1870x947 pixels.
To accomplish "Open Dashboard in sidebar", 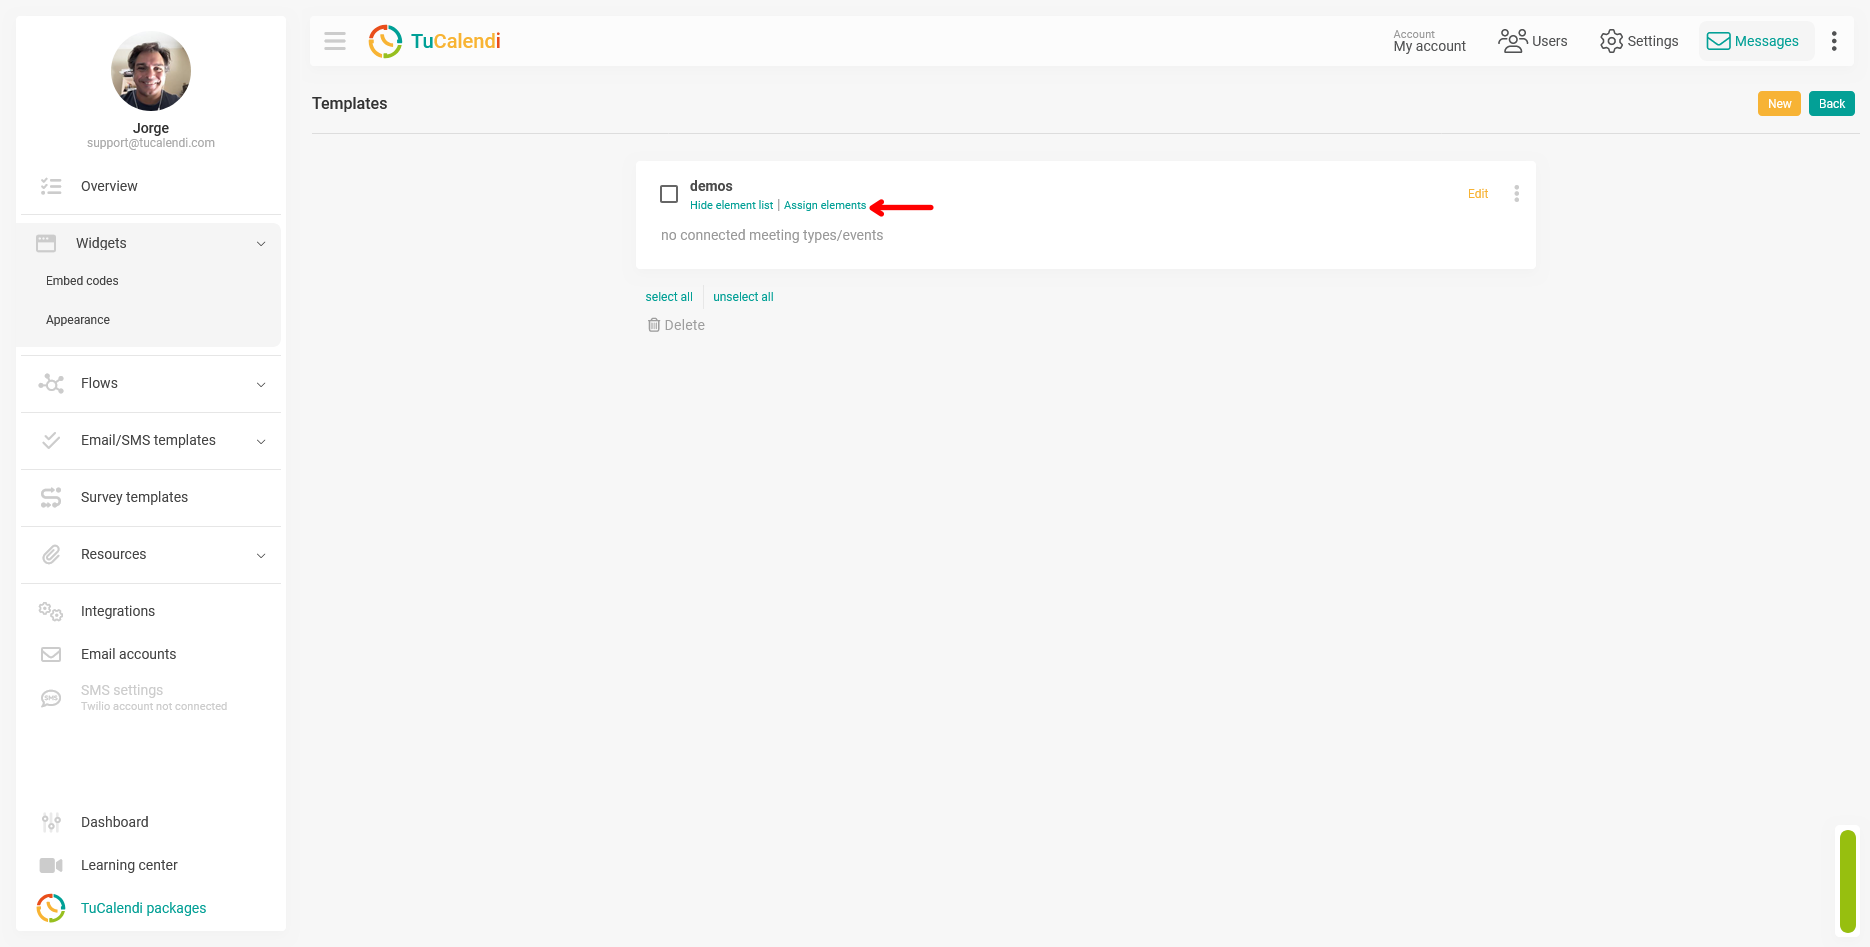I will click(x=114, y=822).
